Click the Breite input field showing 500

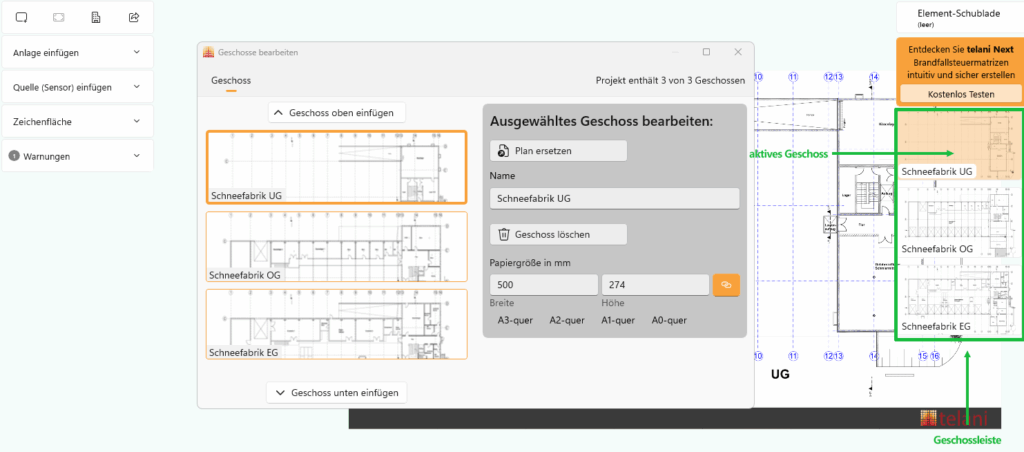tap(543, 285)
